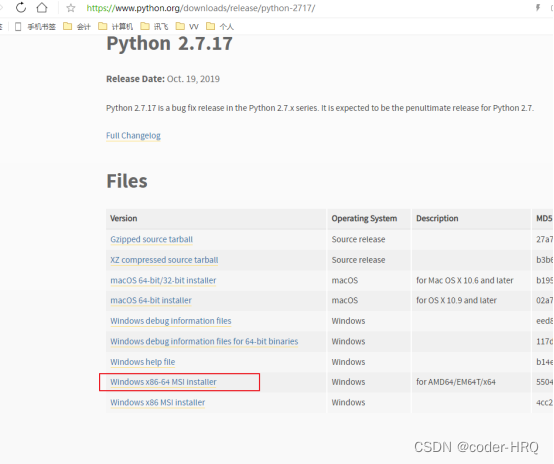This screenshot has width=554, height=464.
Task: Select text 'for AMD64/EM64T/x64'
Action: tap(456, 382)
